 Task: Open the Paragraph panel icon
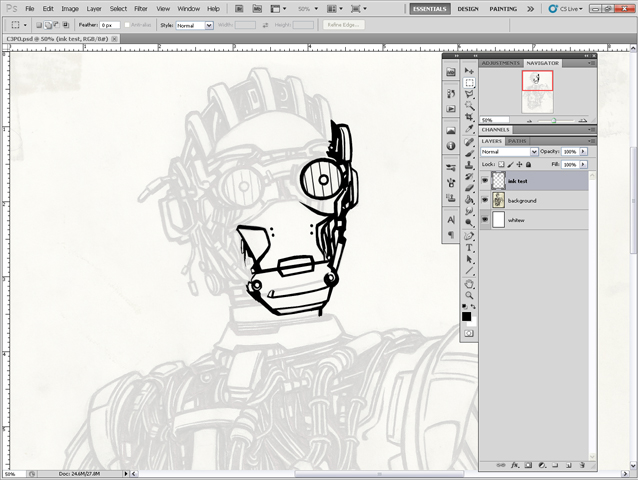[x=451, y=234]
